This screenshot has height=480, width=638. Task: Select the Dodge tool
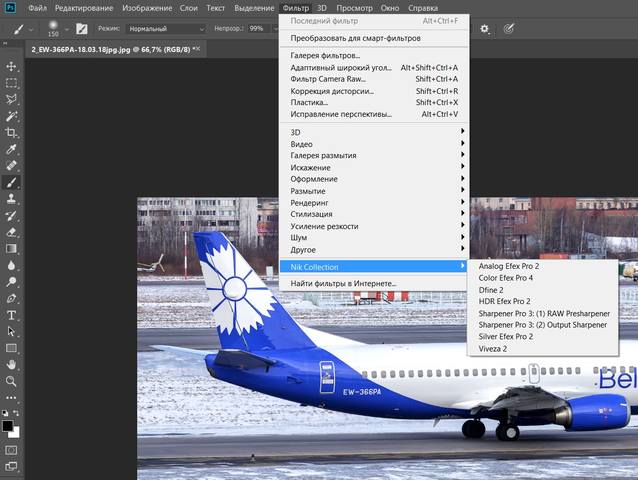tap(11, 282)
